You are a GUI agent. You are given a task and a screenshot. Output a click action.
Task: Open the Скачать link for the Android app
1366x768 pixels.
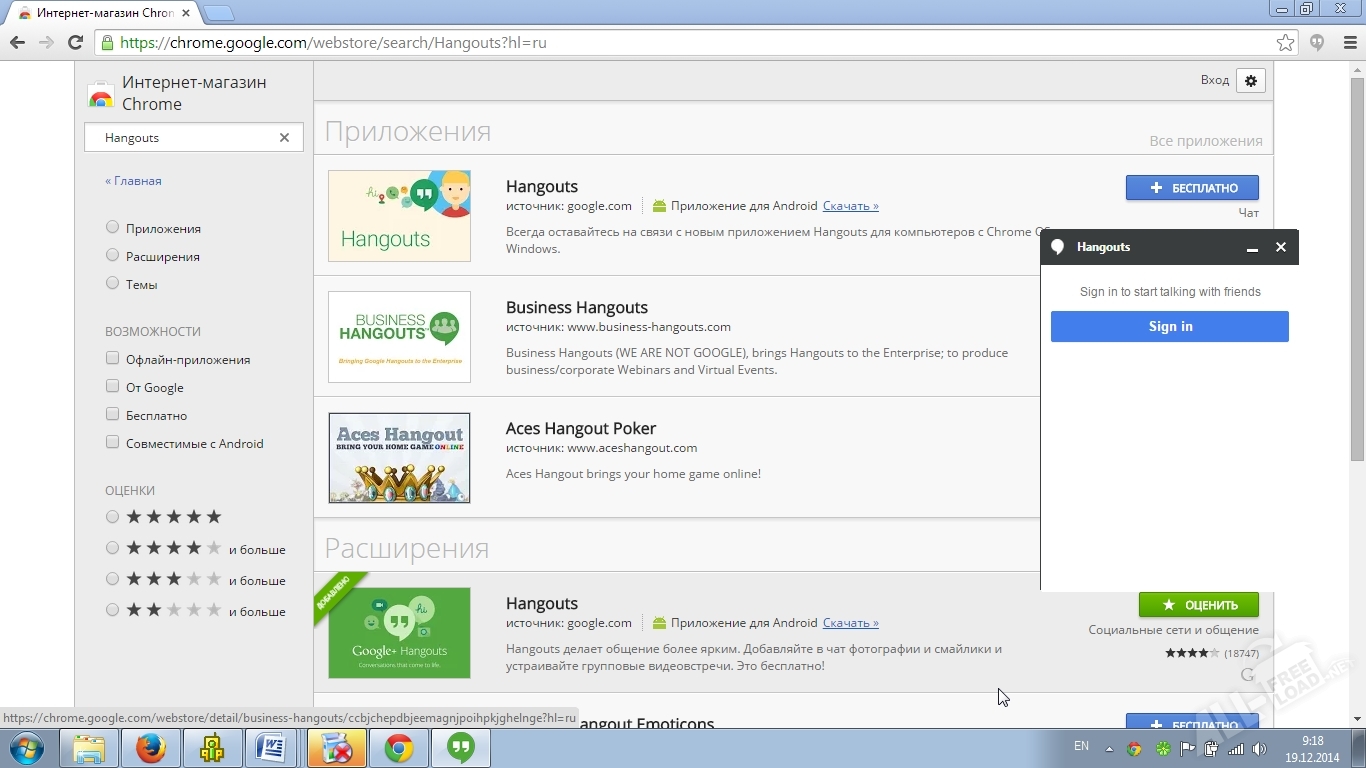(849, 206)
